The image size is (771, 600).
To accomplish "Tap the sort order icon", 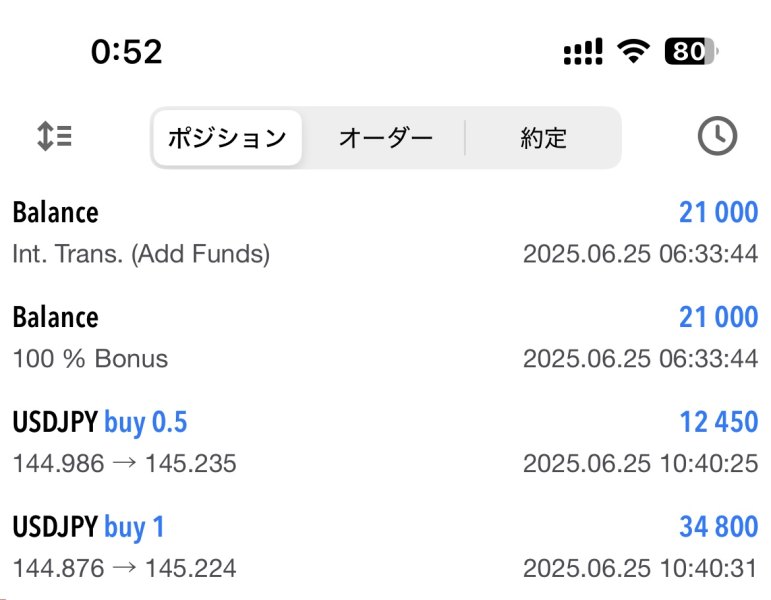I will tap(54, 136).
